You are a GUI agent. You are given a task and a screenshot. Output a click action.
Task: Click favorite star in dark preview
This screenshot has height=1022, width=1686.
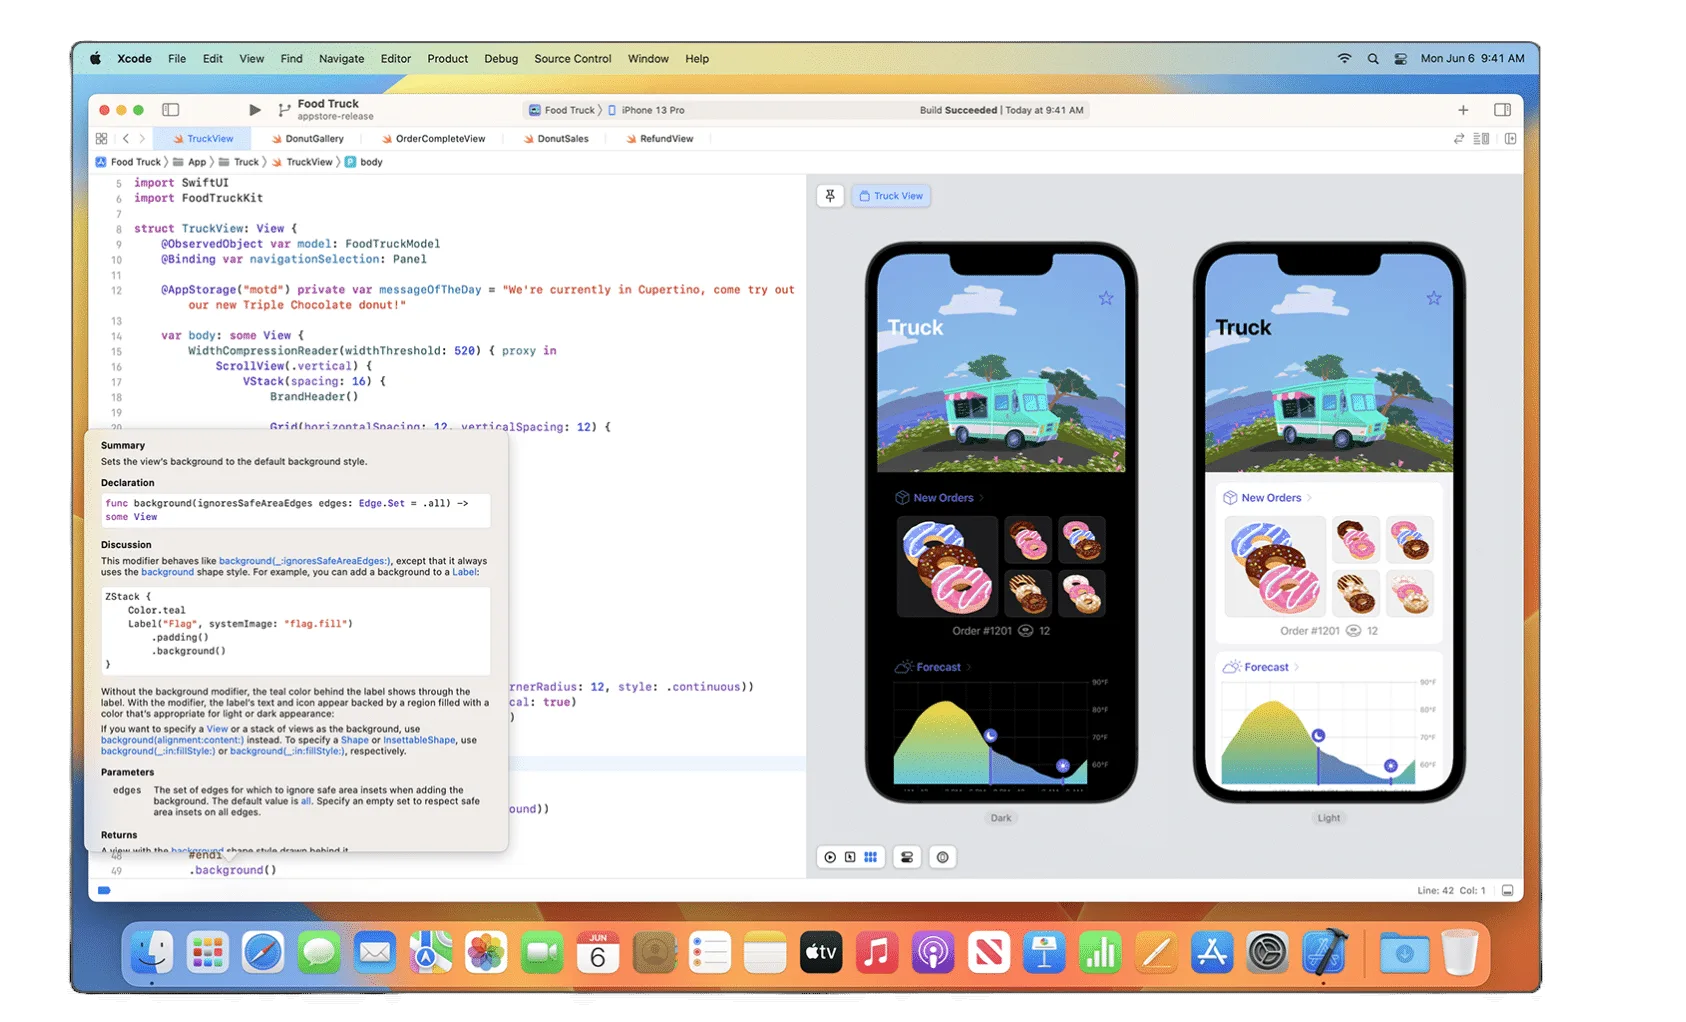(x=1105, y=298)
